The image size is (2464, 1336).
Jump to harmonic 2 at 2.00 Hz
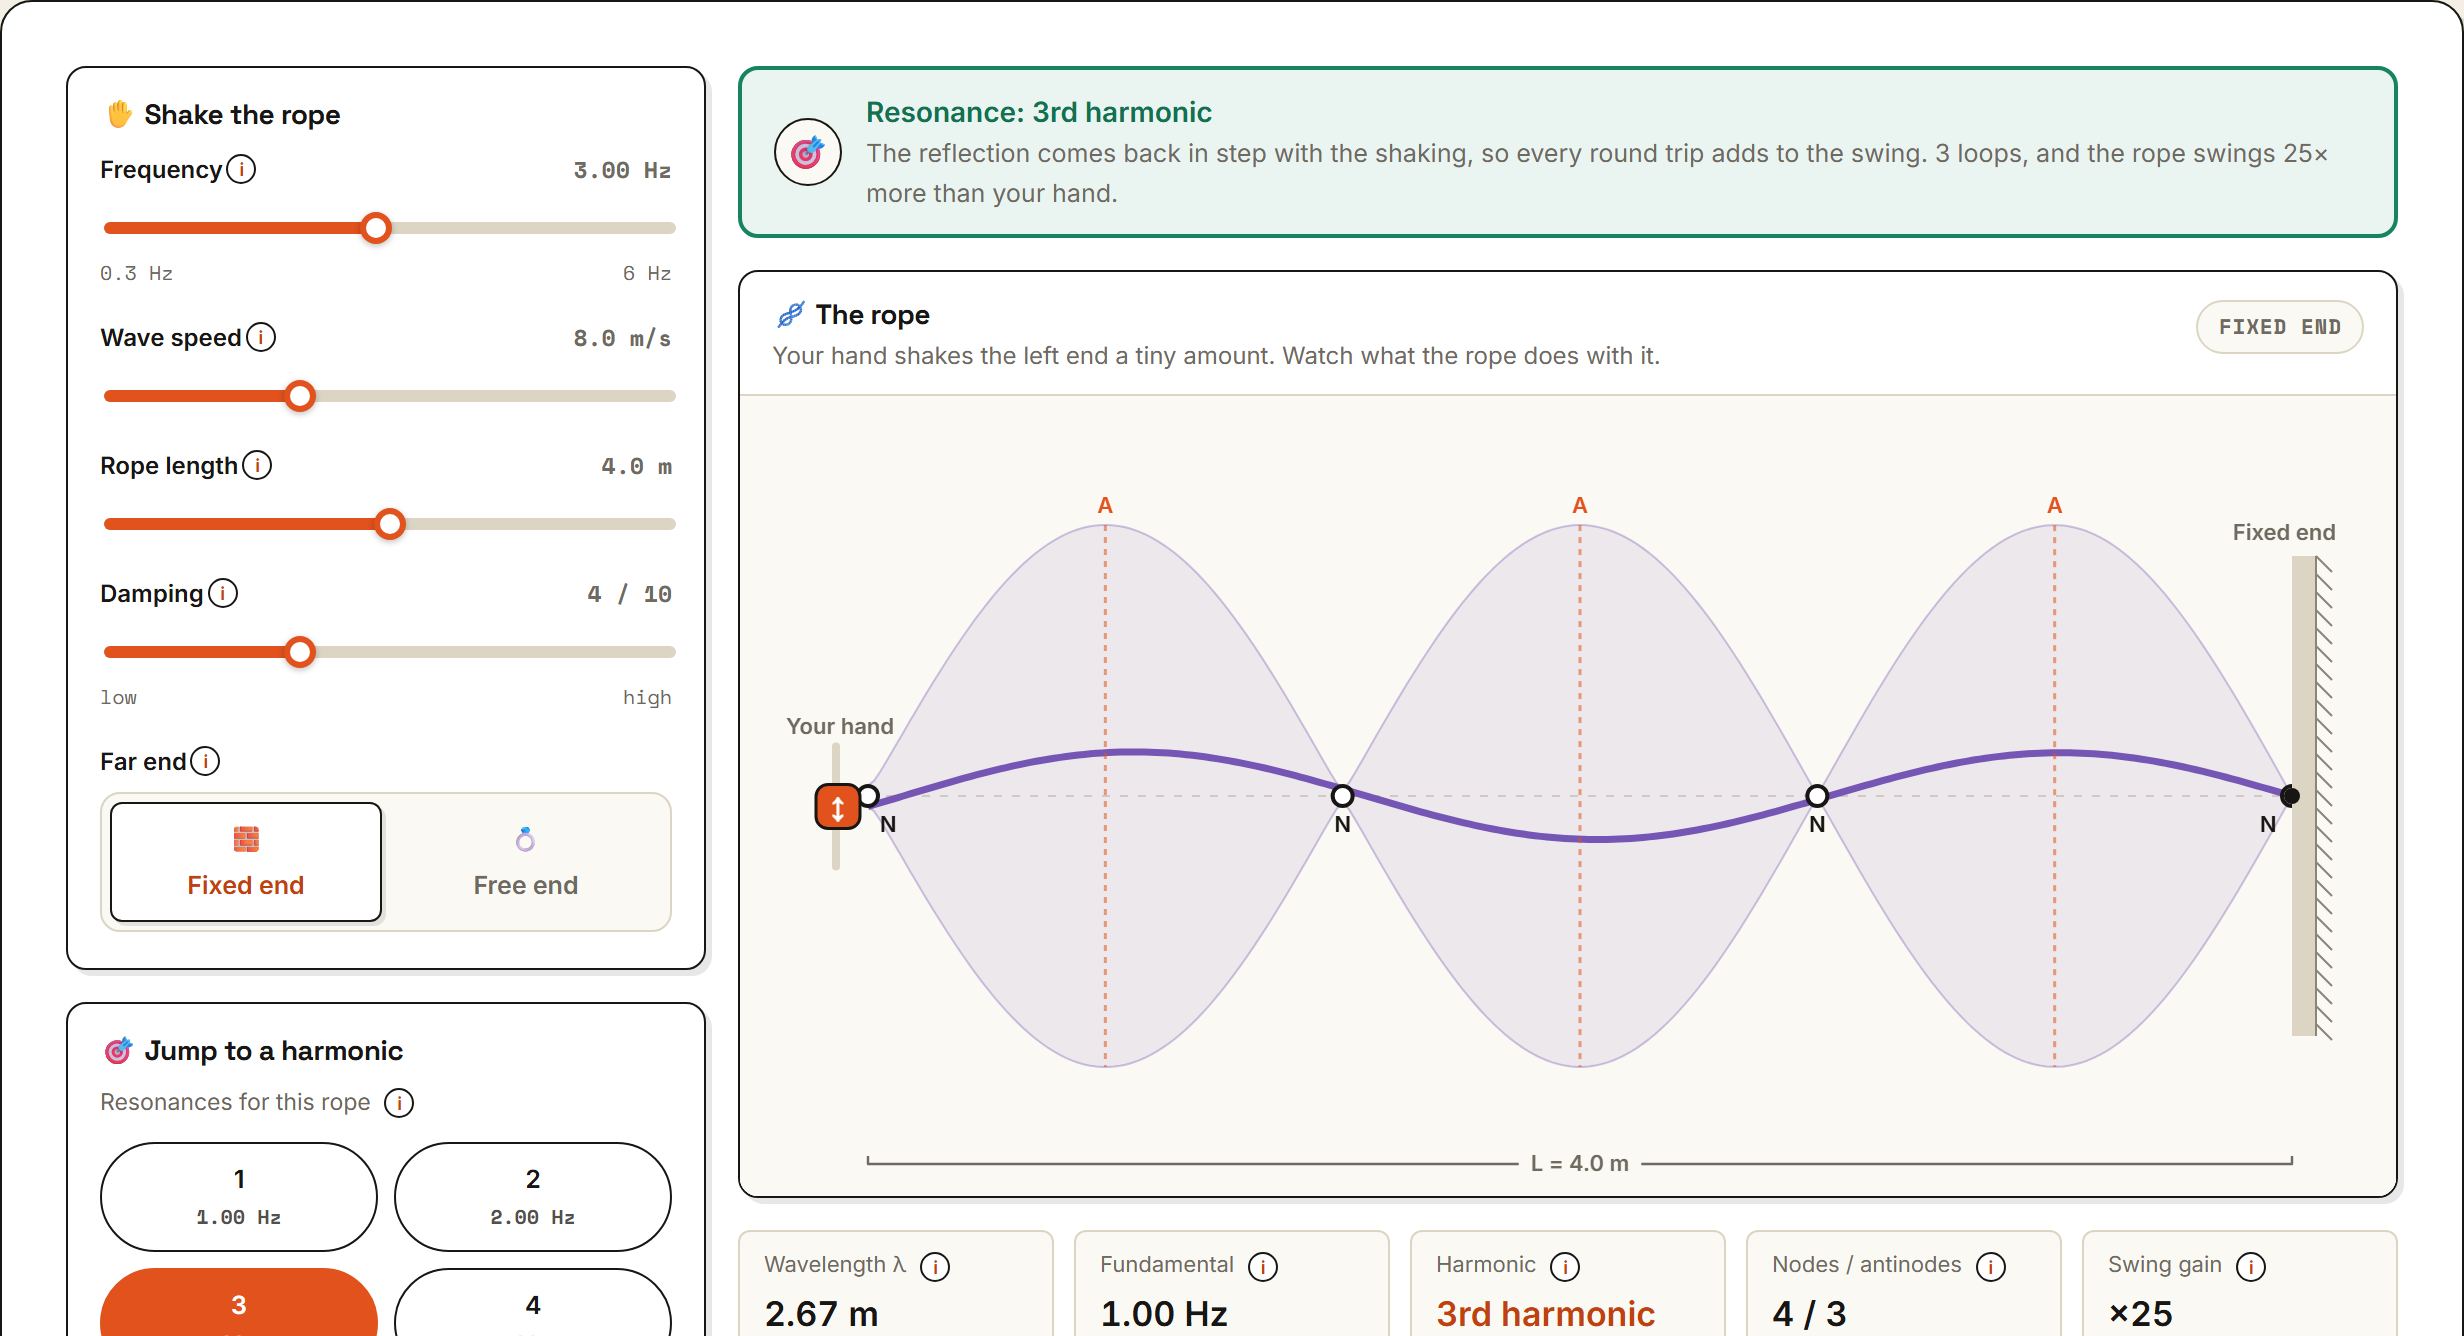point(533,1196)
